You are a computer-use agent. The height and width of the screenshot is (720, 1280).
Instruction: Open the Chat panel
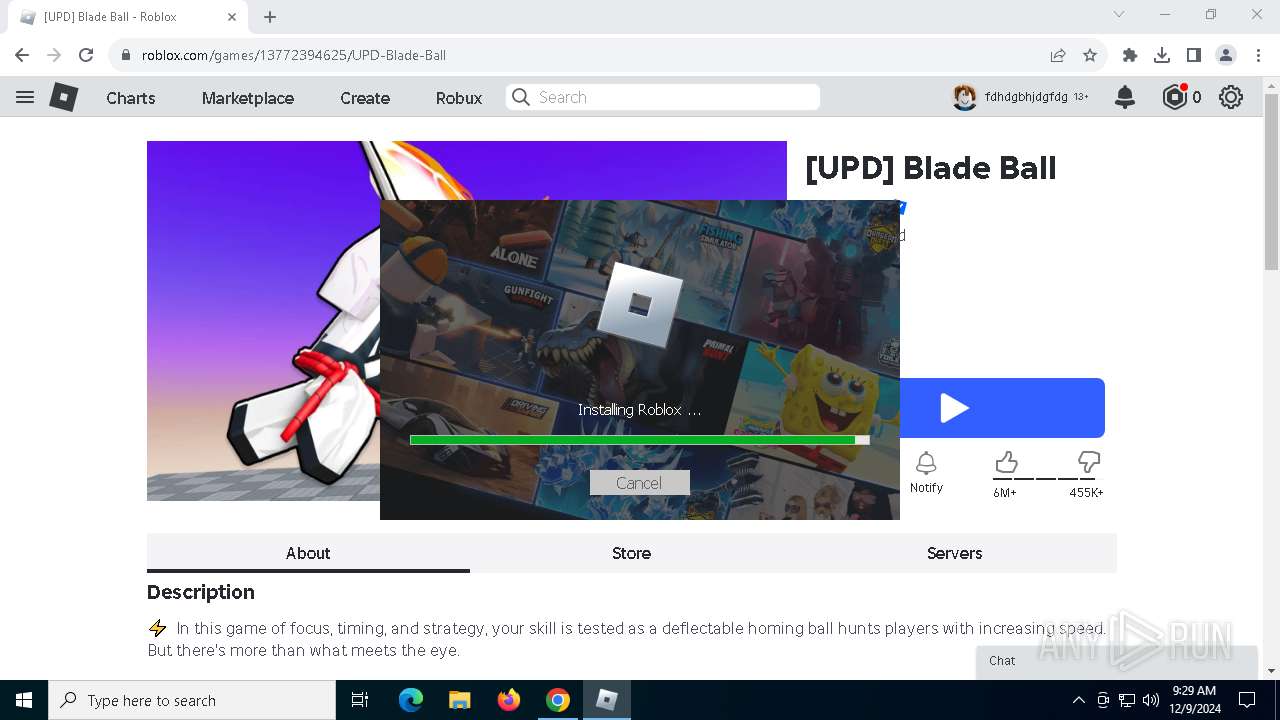pos(1116,661)
